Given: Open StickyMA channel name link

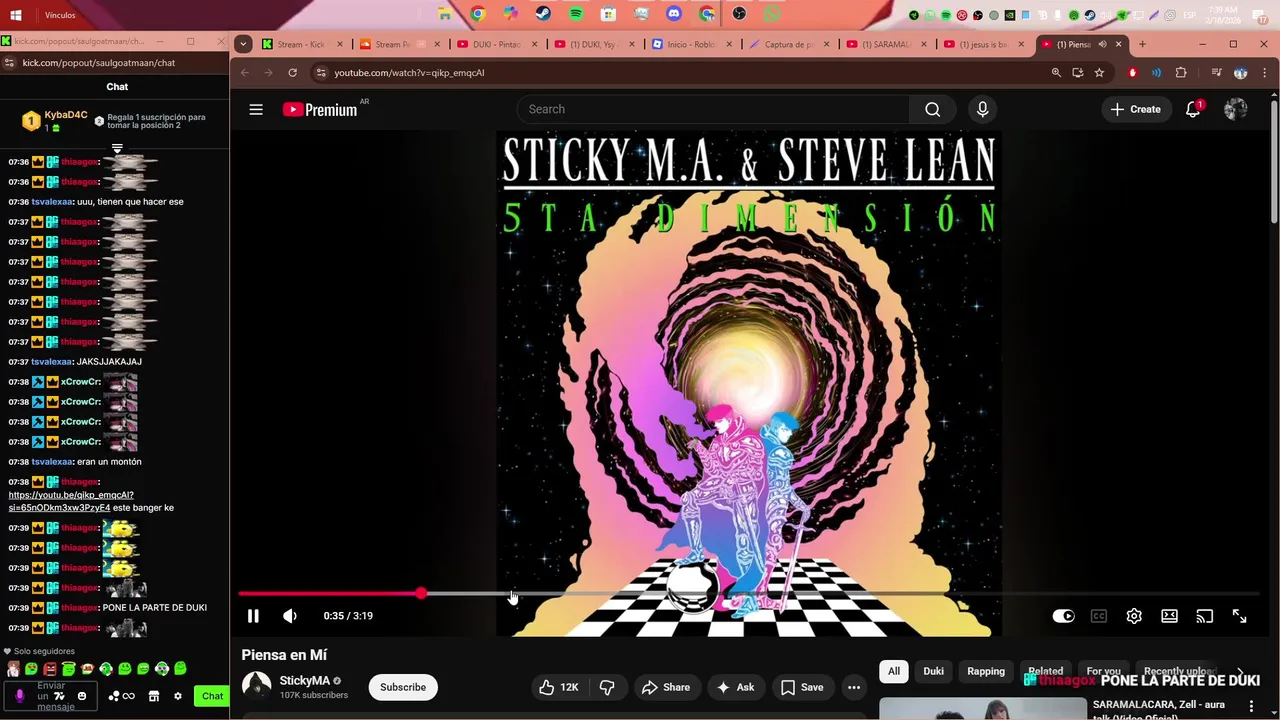Looking at the screenshot, I should (305, 681).
